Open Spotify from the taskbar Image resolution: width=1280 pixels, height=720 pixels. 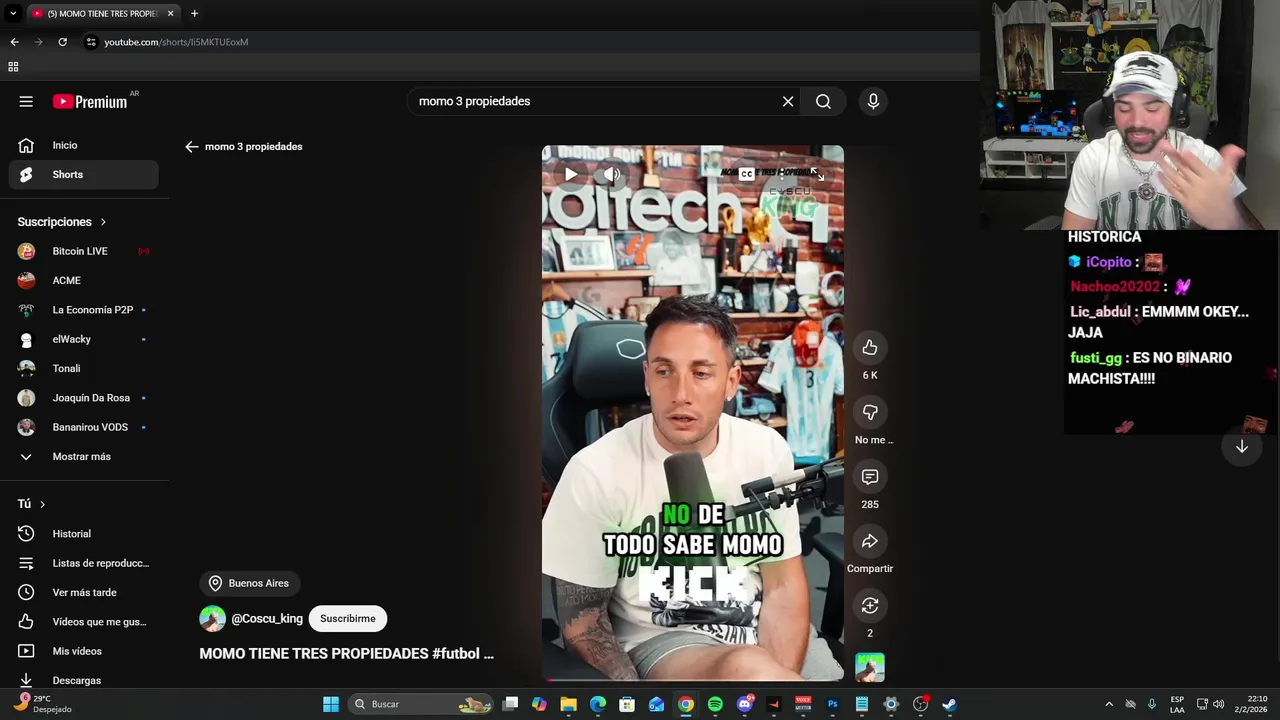pyautogui.click(x=715, y=704)
